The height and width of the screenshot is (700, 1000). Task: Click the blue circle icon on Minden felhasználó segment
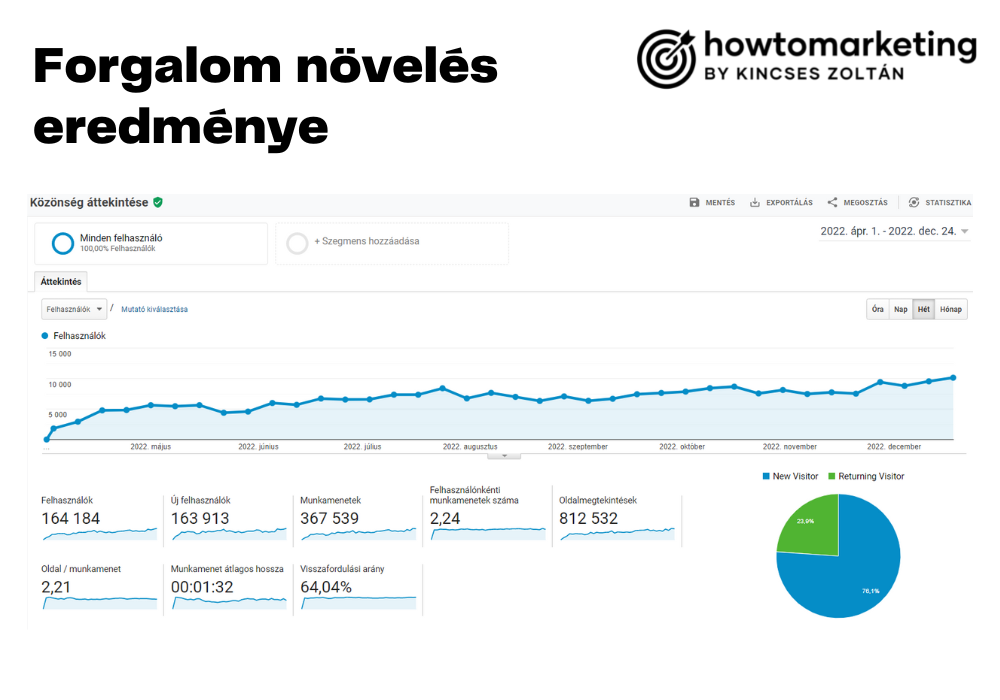(60, 240)
